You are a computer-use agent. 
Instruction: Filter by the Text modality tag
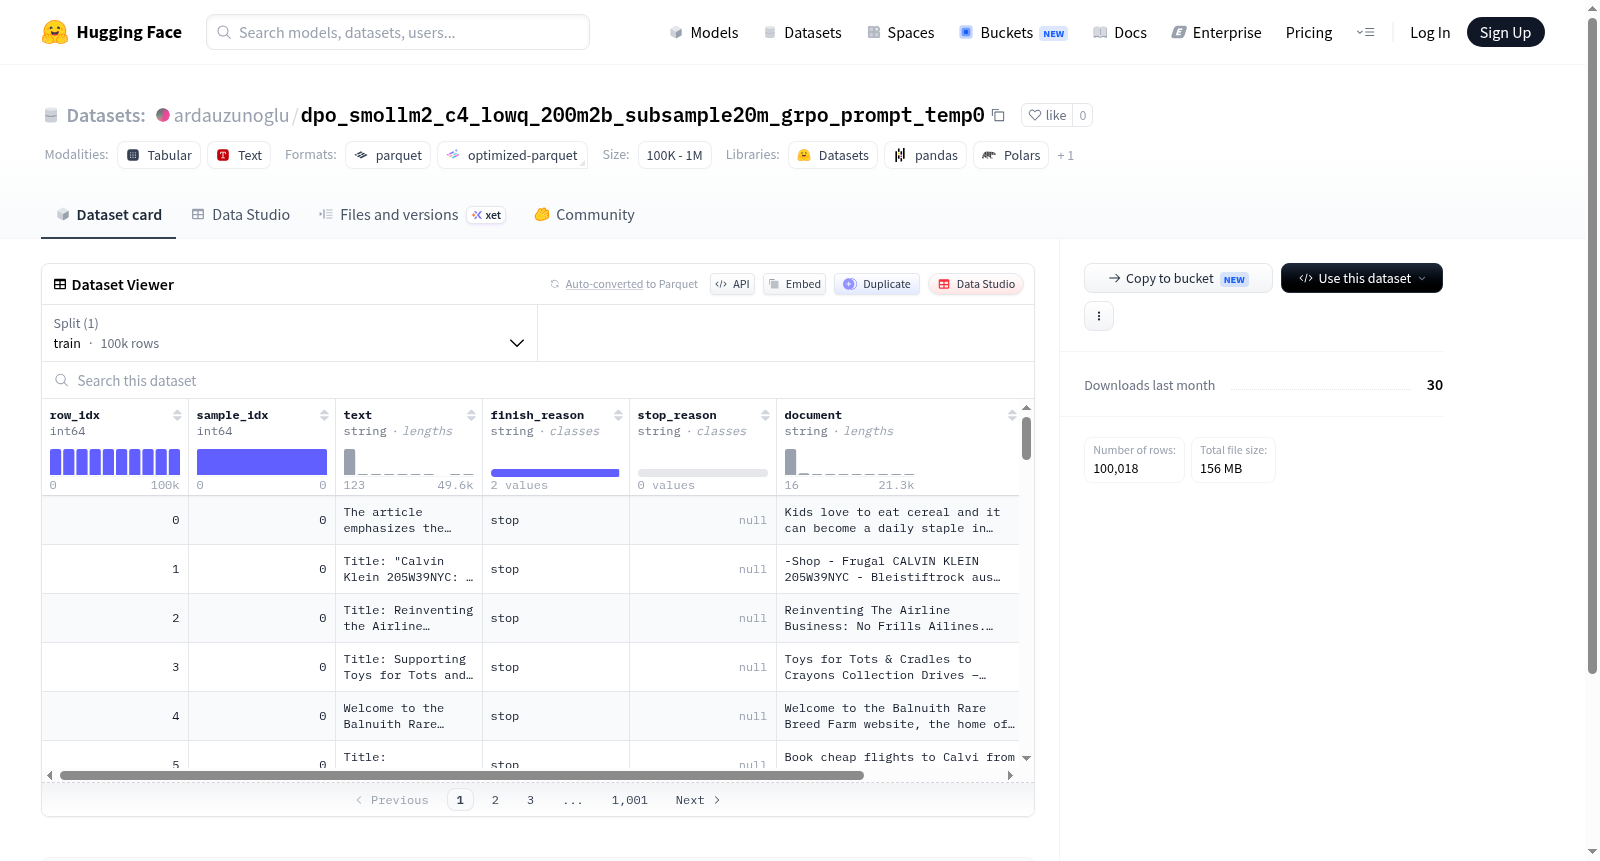pyautogui.click(x=239, y=155)
